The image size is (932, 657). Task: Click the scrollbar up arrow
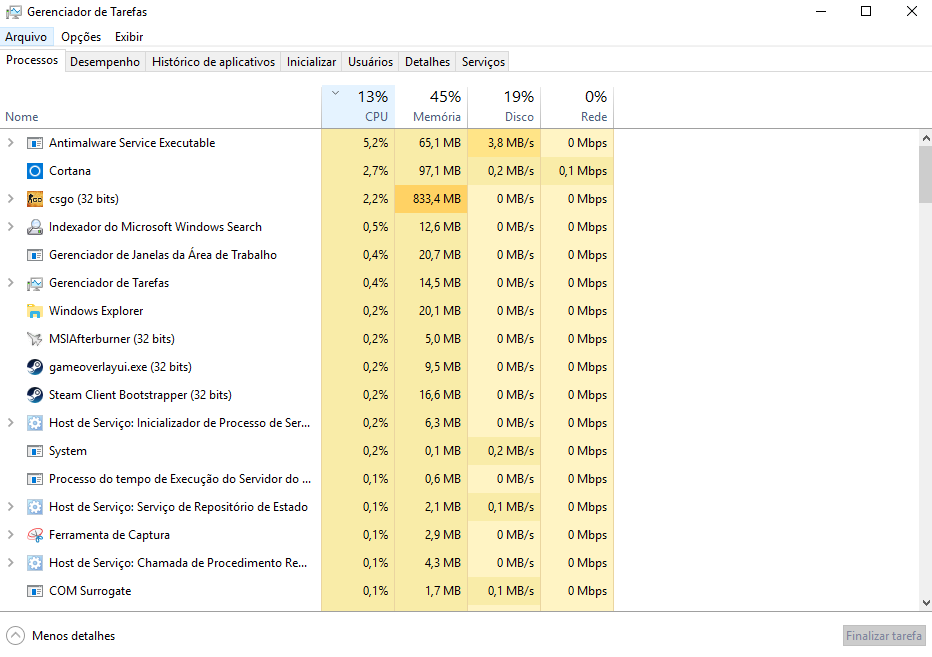click(x=925, y=139)
